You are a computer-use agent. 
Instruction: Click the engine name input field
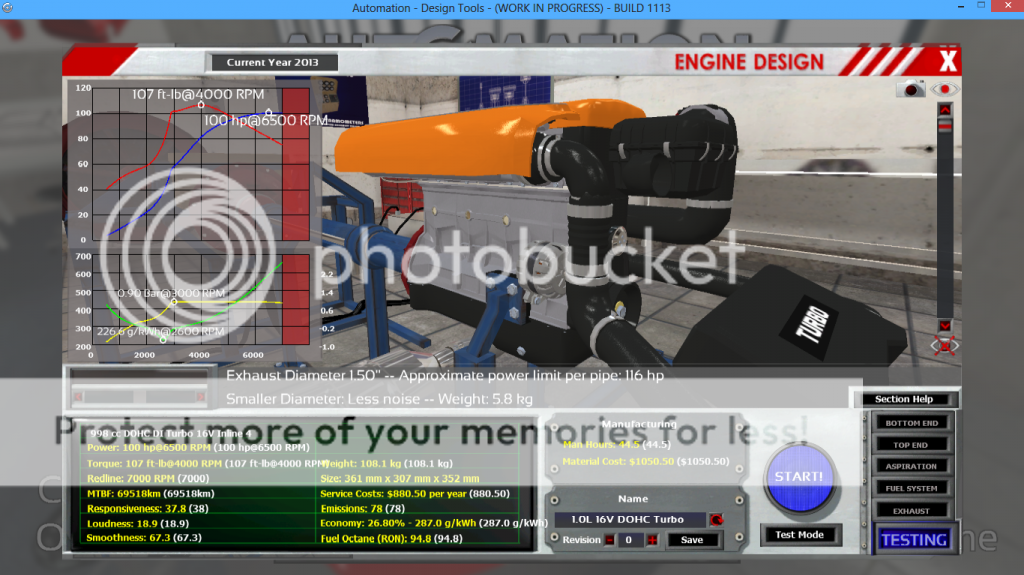(x=630, y=519)
